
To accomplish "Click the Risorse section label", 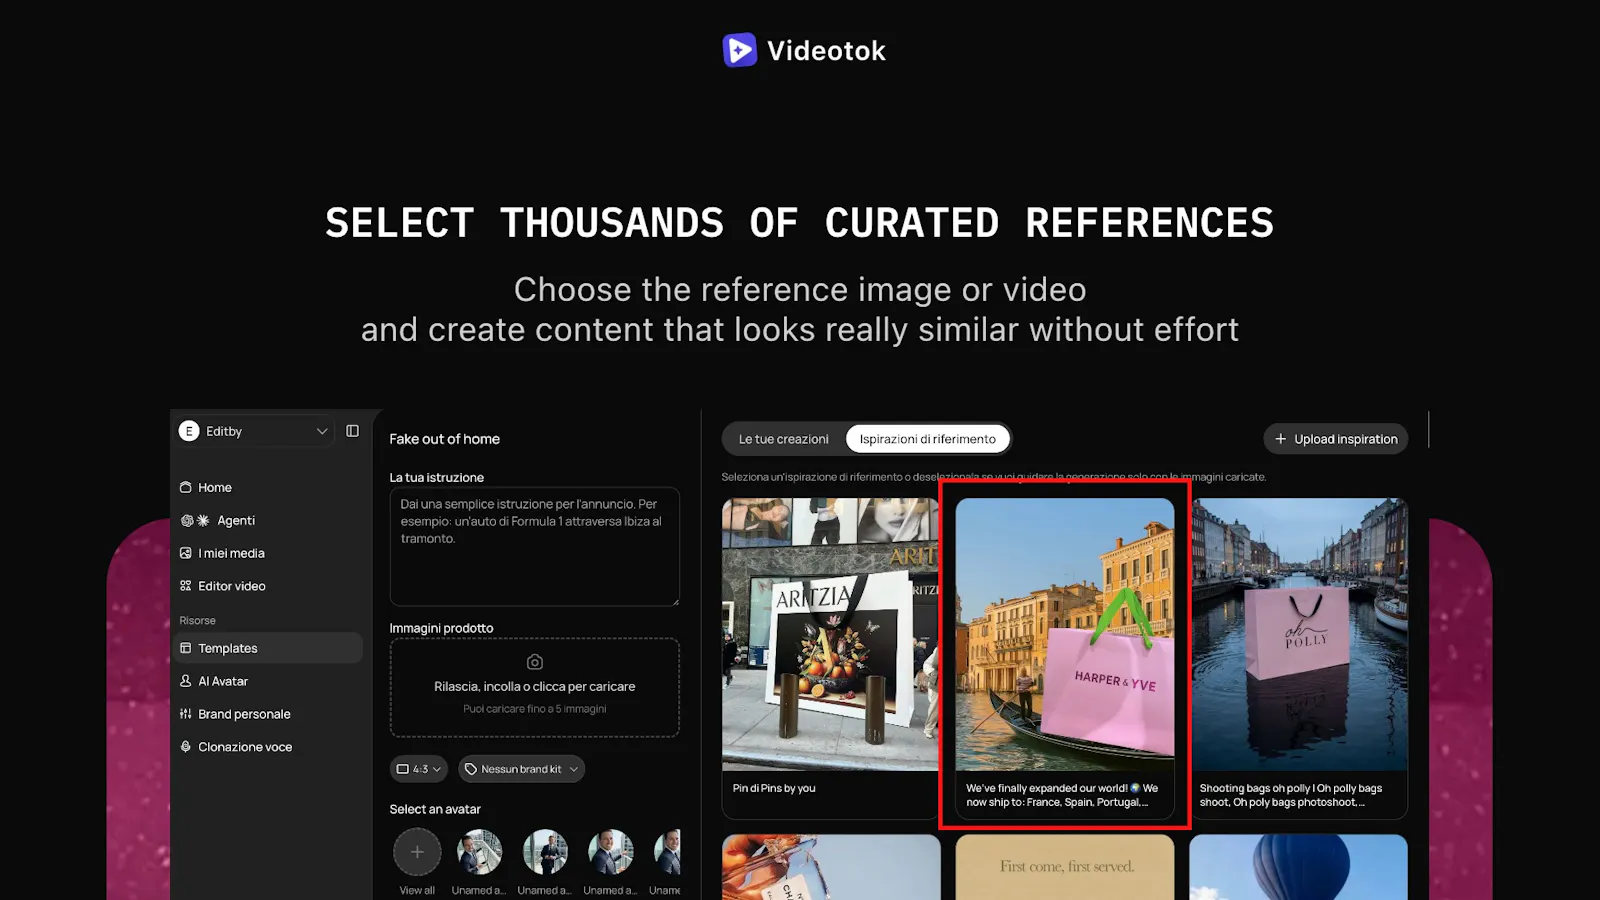I will (x=197, y=620).
